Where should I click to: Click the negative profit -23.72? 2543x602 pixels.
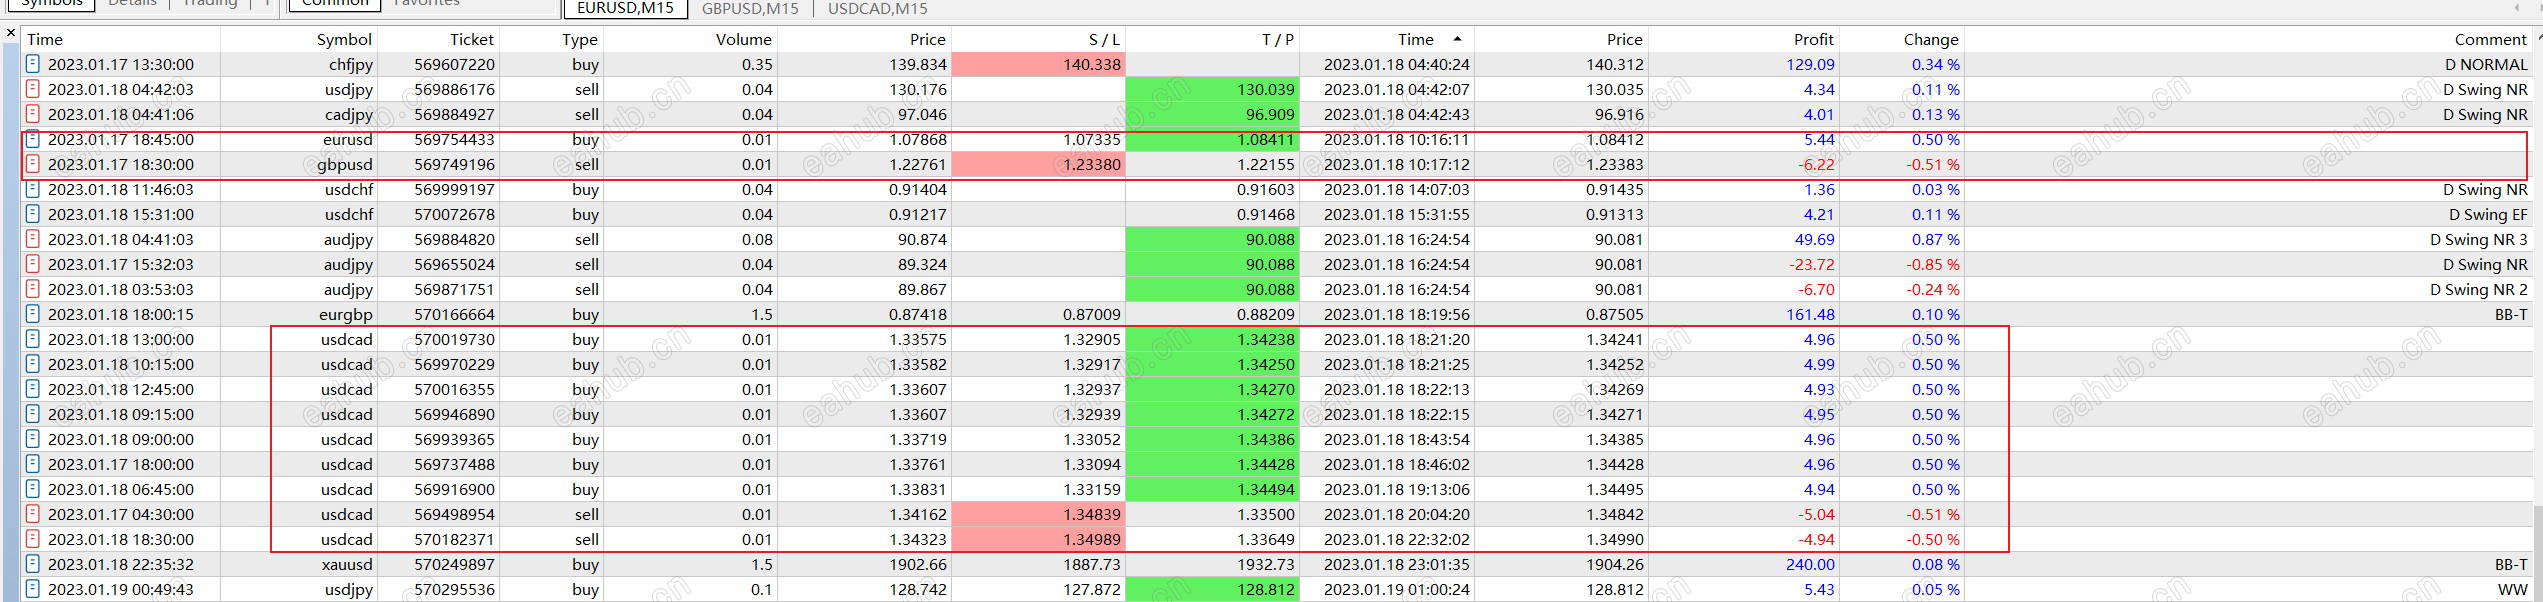(1812, 264)
